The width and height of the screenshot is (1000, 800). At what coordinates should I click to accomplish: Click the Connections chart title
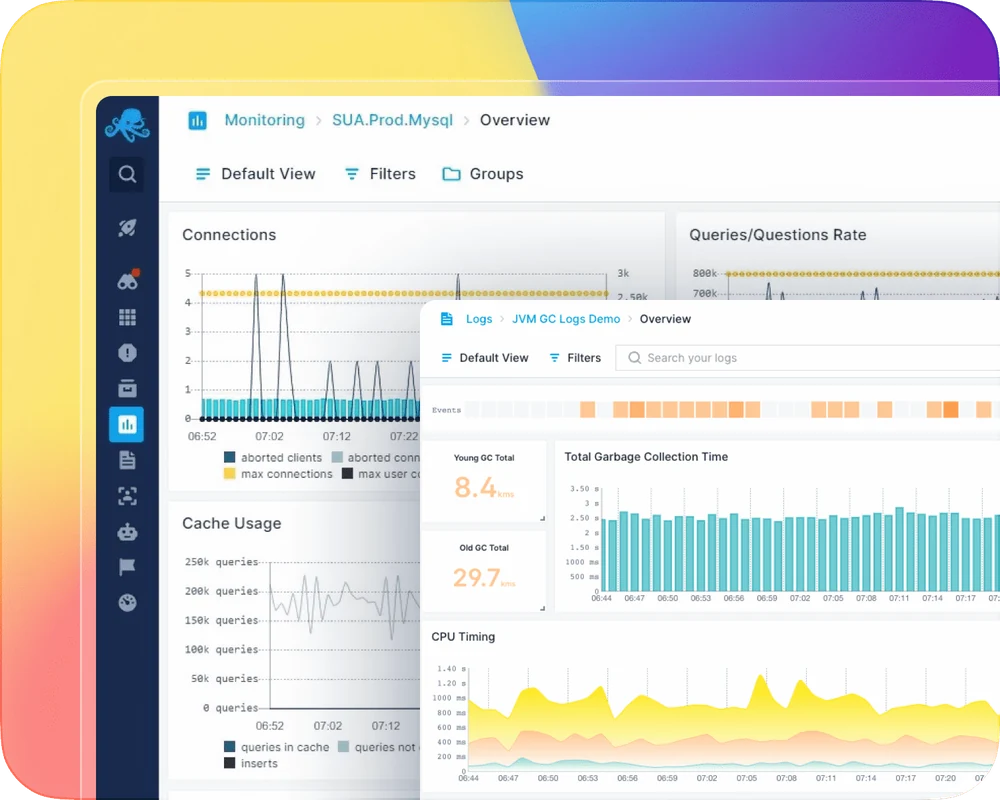click(229, 235)
